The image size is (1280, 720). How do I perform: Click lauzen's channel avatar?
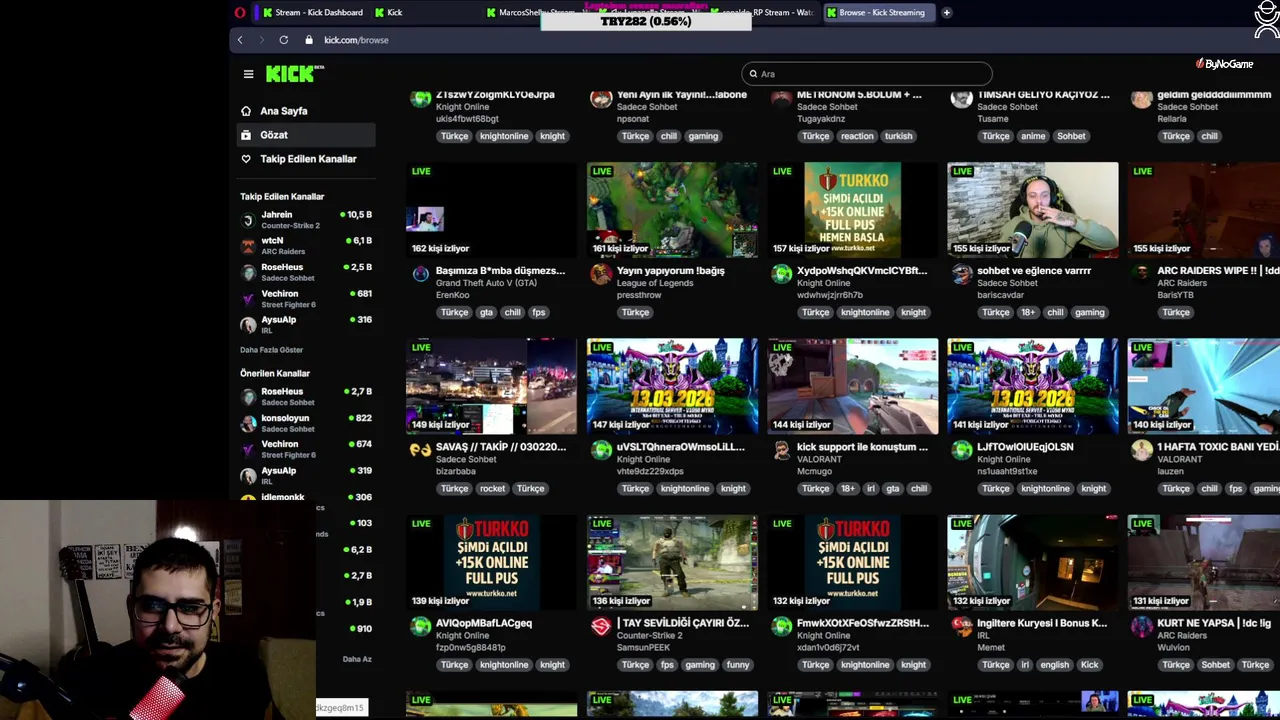[1141, 450]
